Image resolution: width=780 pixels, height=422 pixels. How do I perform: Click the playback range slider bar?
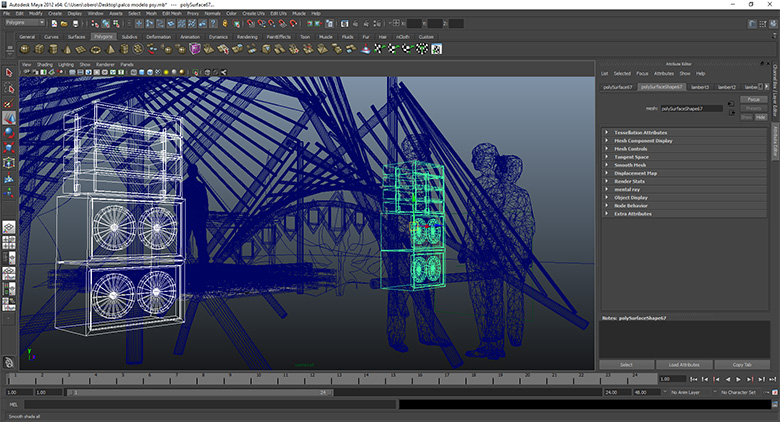pos(200,392)
